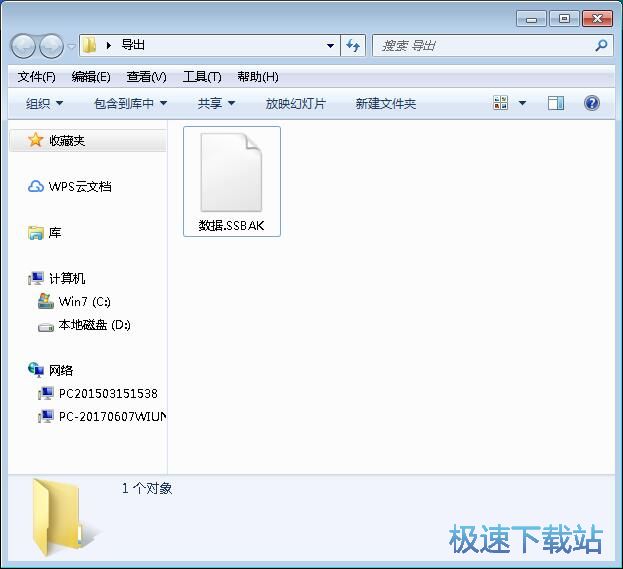Expand the breadcrumb arrow before 导出
This screenshot has width=623, height=569.
(x=109, y=45)
